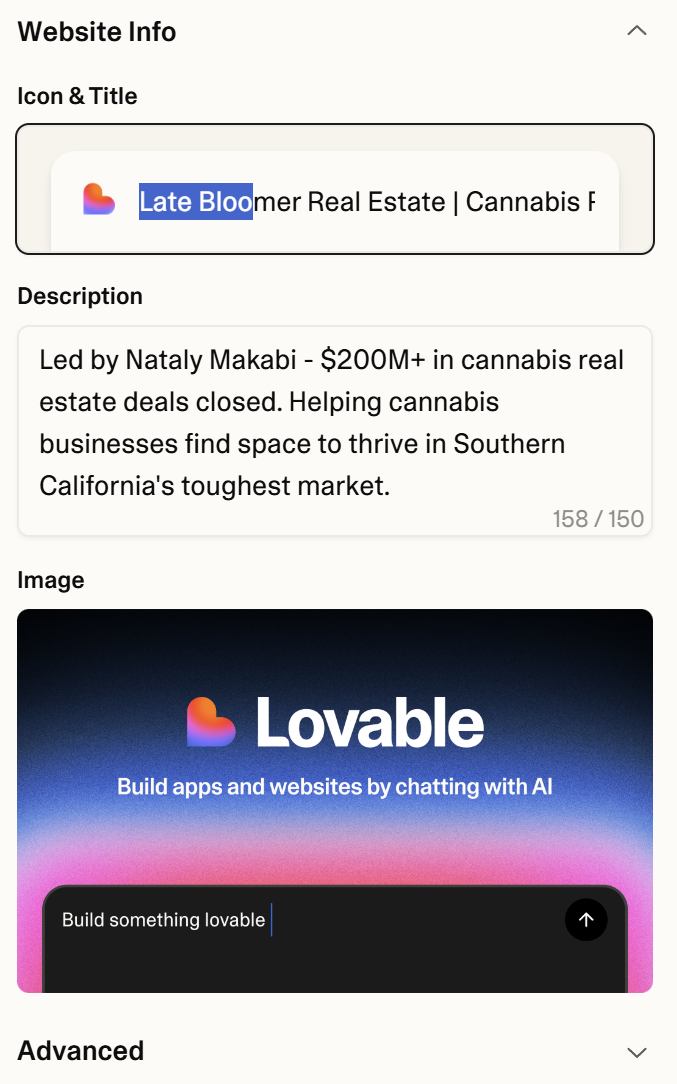Click the "Build apps and websites" tagline

click(335, 786)
